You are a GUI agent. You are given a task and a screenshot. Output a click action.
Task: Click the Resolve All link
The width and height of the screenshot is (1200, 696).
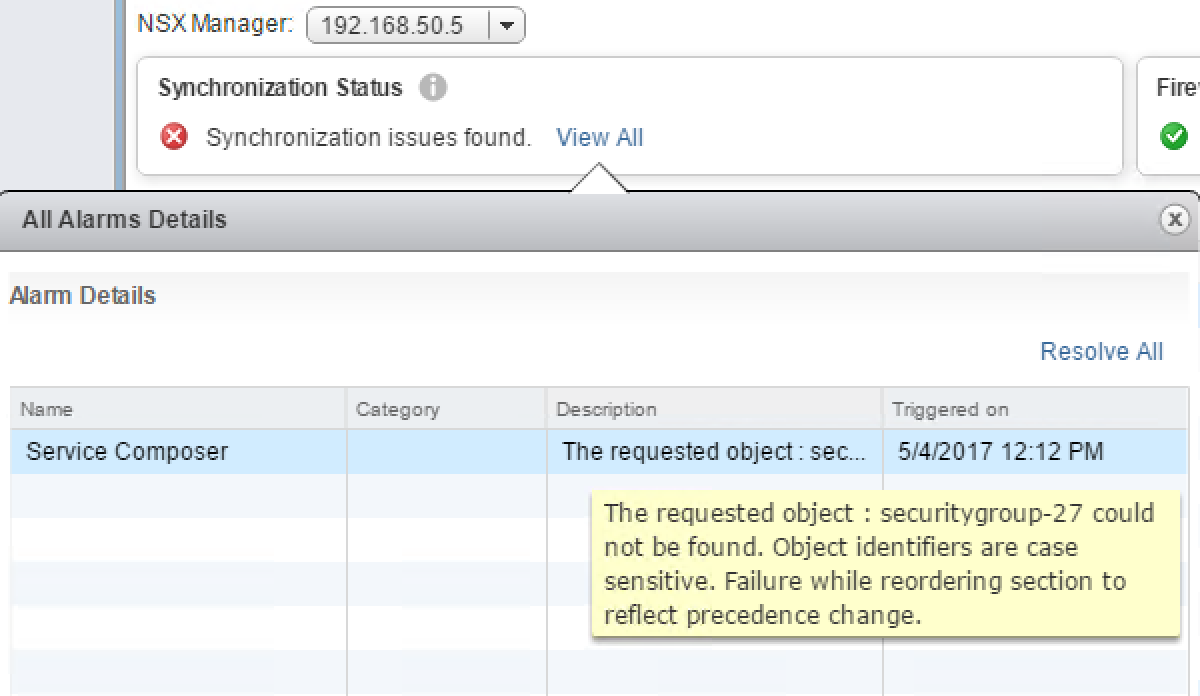pos(1101,352)
